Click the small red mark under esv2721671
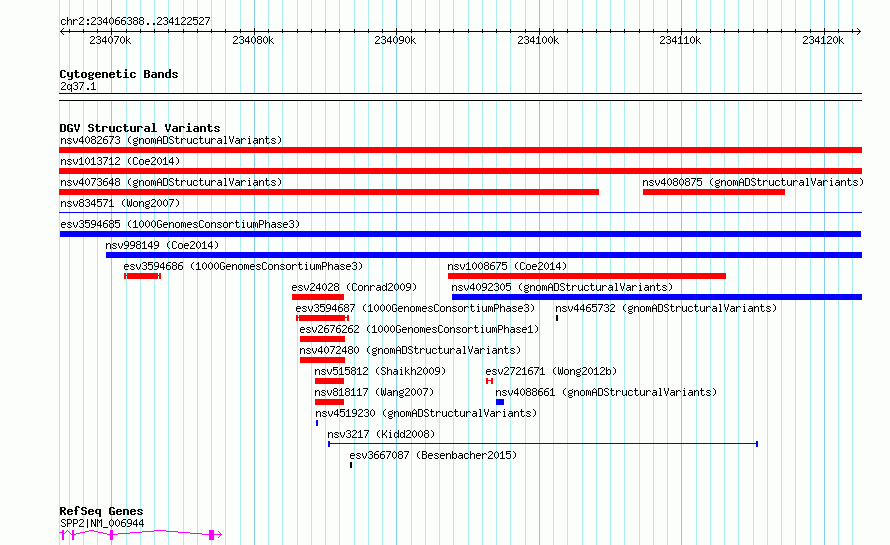Viewport: 890px width, 545px height. click(x=489, y=381)
